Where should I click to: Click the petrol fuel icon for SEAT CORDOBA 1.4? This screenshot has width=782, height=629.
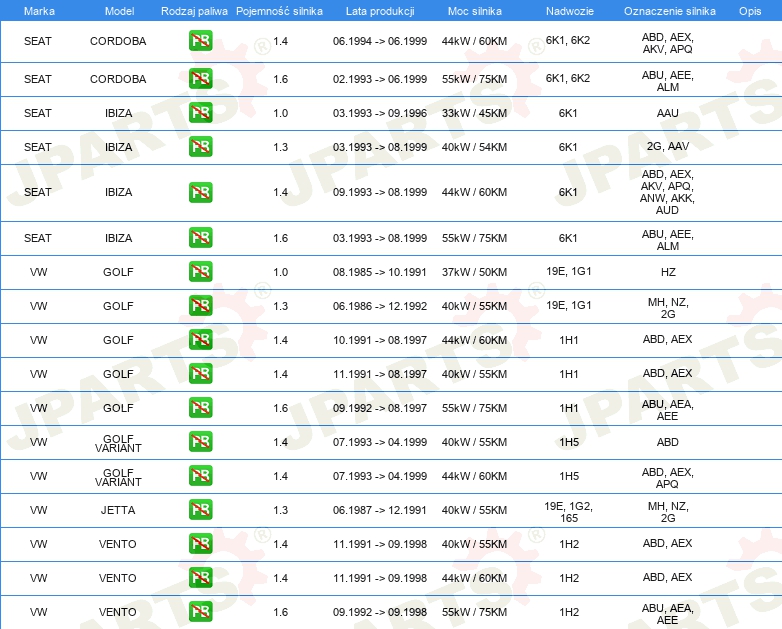200,41
